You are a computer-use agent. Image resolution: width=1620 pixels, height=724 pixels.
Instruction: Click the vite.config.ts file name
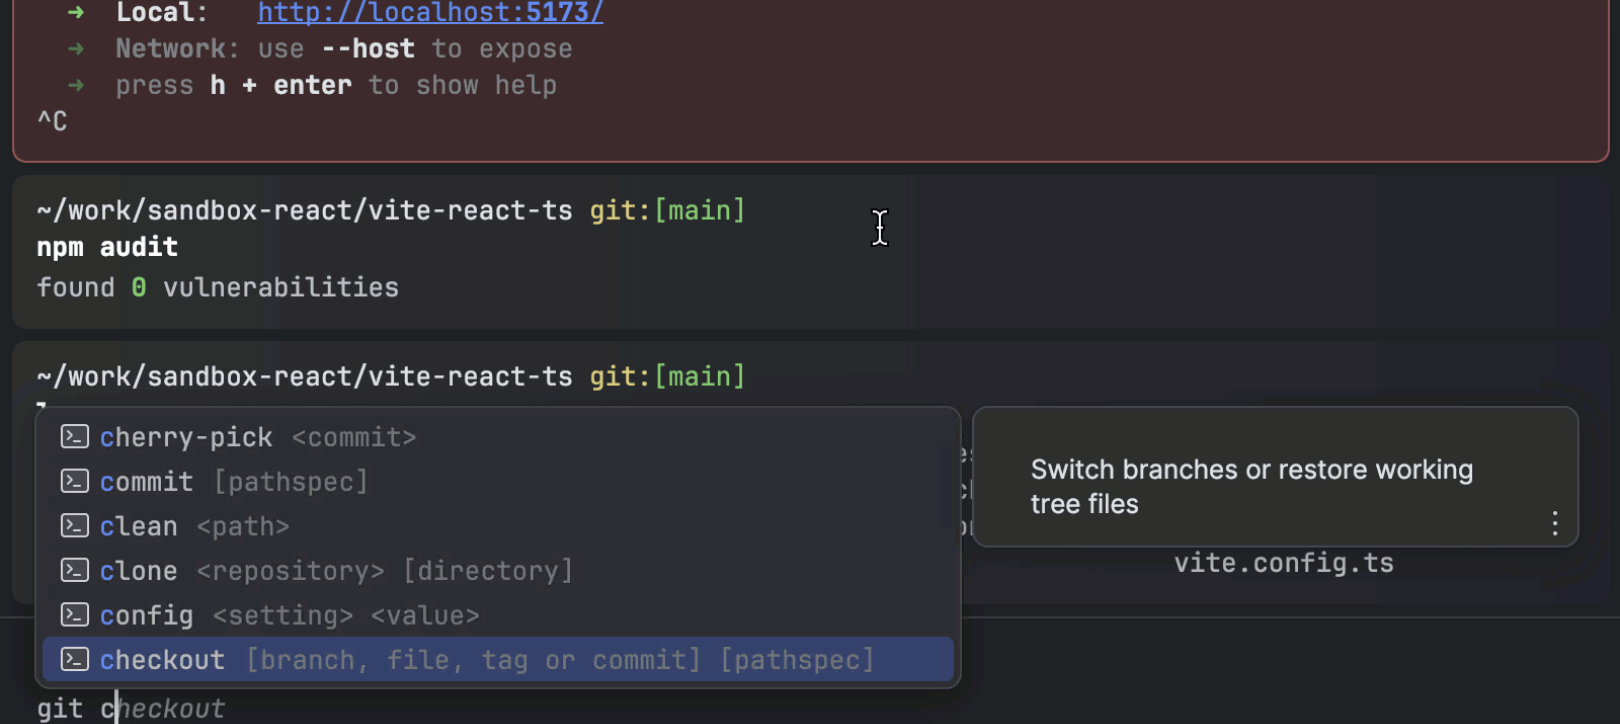point(1283,563)
